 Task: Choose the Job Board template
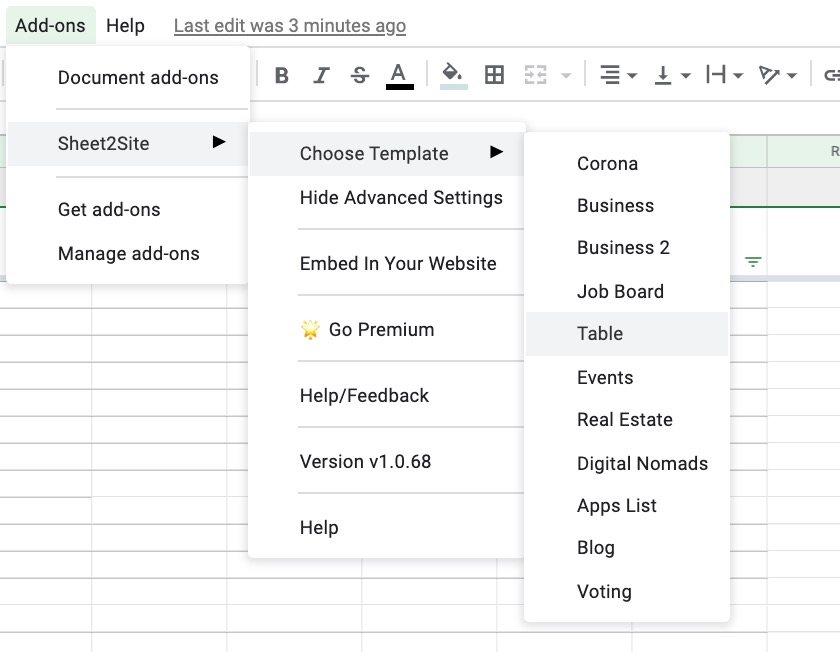(620, 292)
